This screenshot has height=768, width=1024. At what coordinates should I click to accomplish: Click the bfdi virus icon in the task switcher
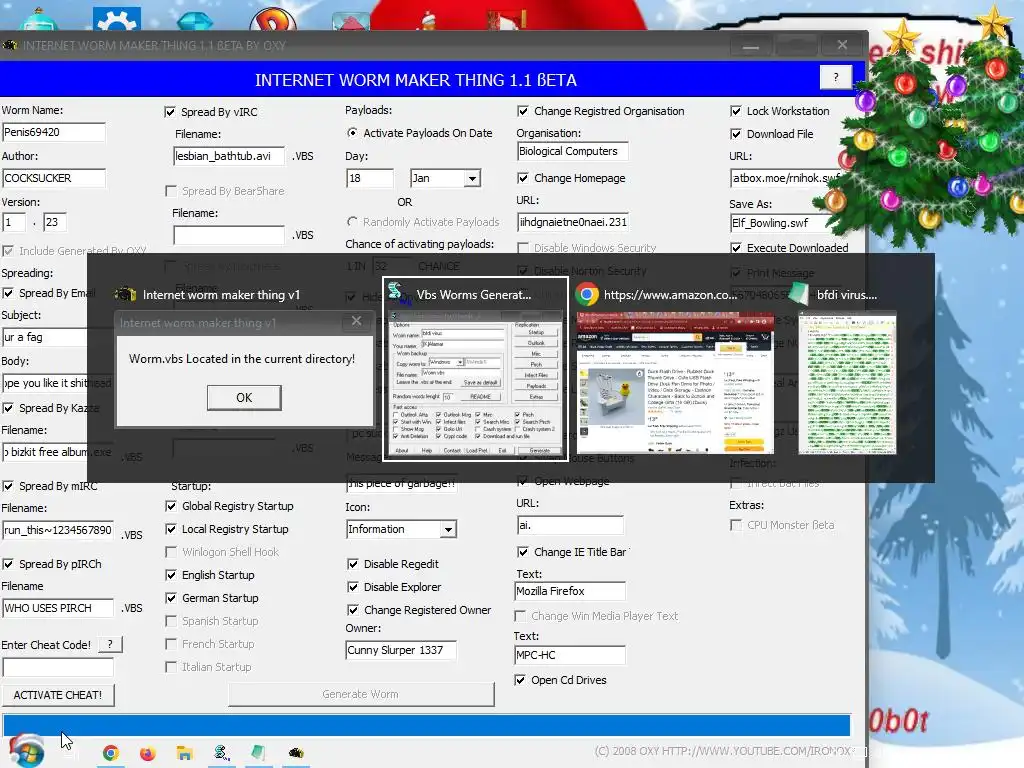coord(798,295)
